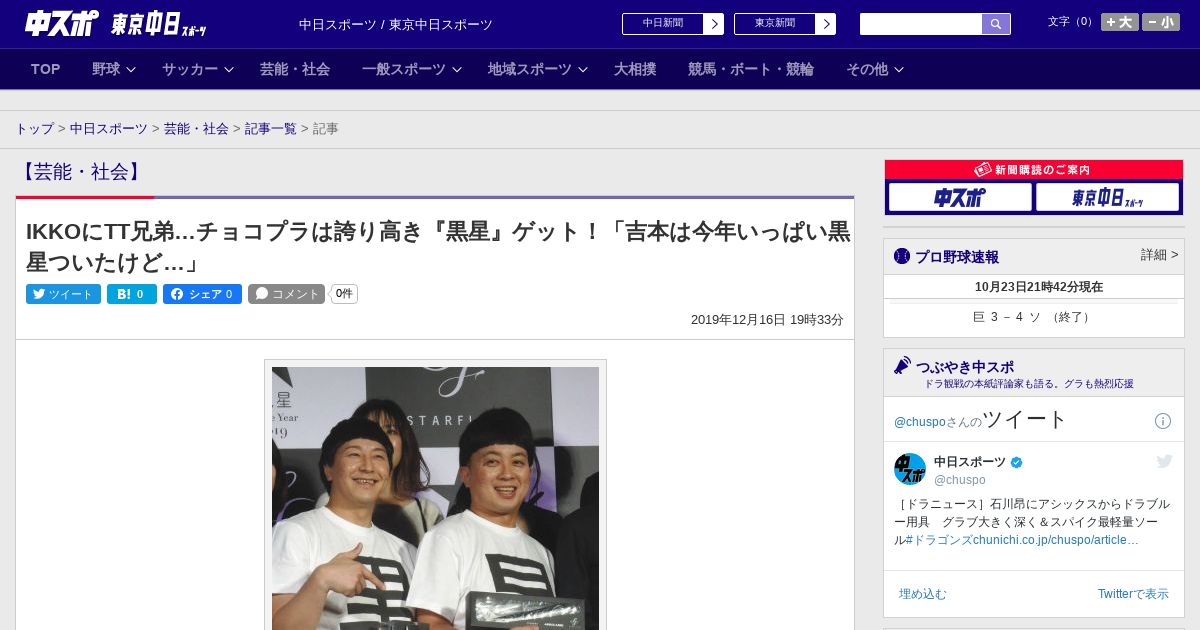Screen dimensions: 1200x630
Task: Open 中日スポーツ tweet account name
Action: (x=970, y=462)
